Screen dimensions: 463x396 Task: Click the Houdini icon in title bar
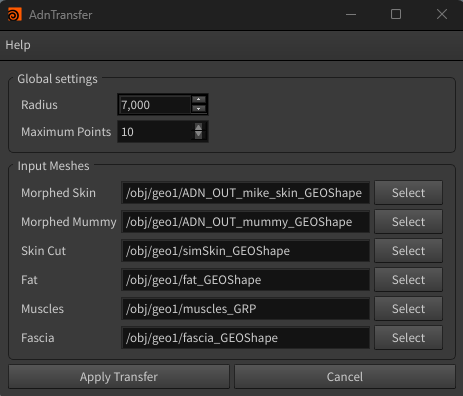click(14, 15)
